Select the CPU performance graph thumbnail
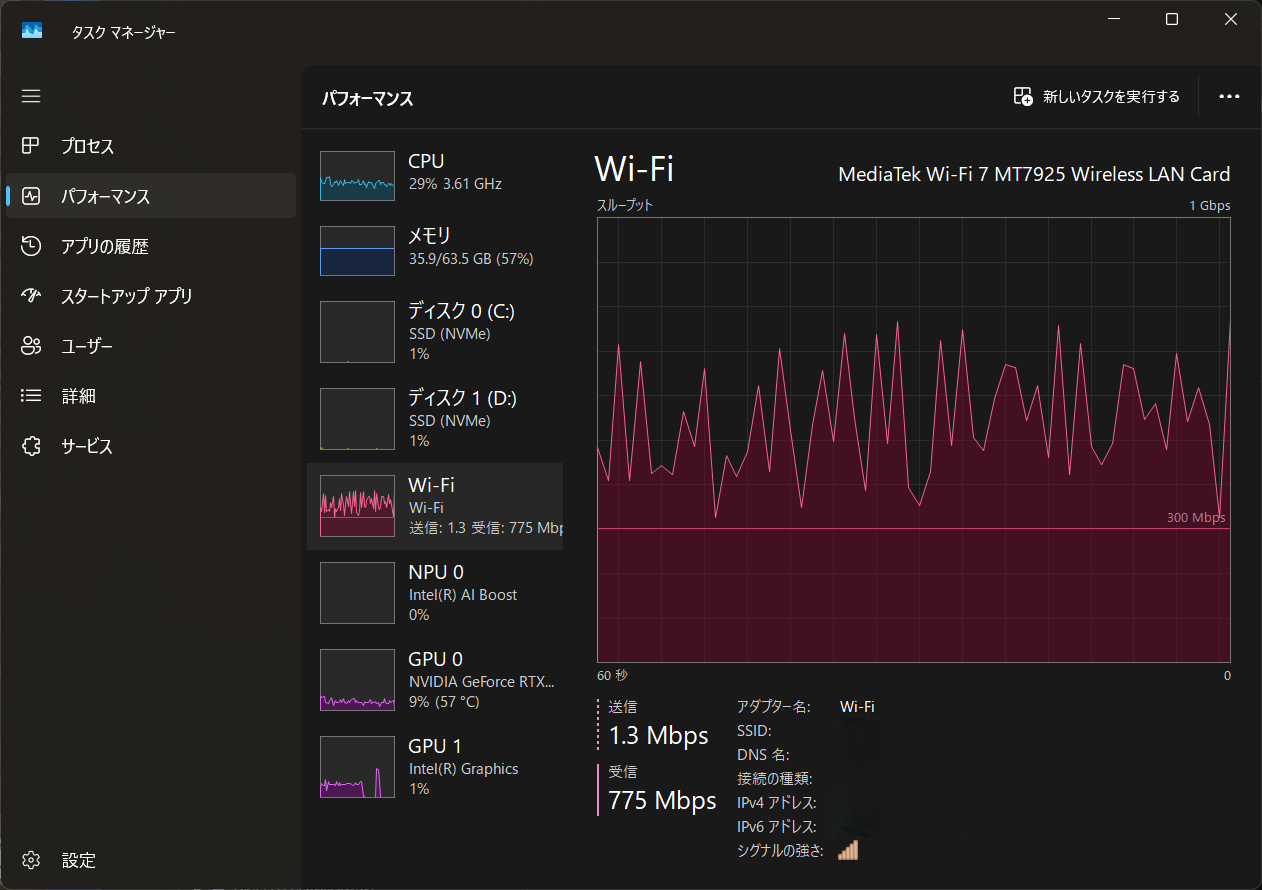This screenshot has width=1262, height=890. (357, 176)
